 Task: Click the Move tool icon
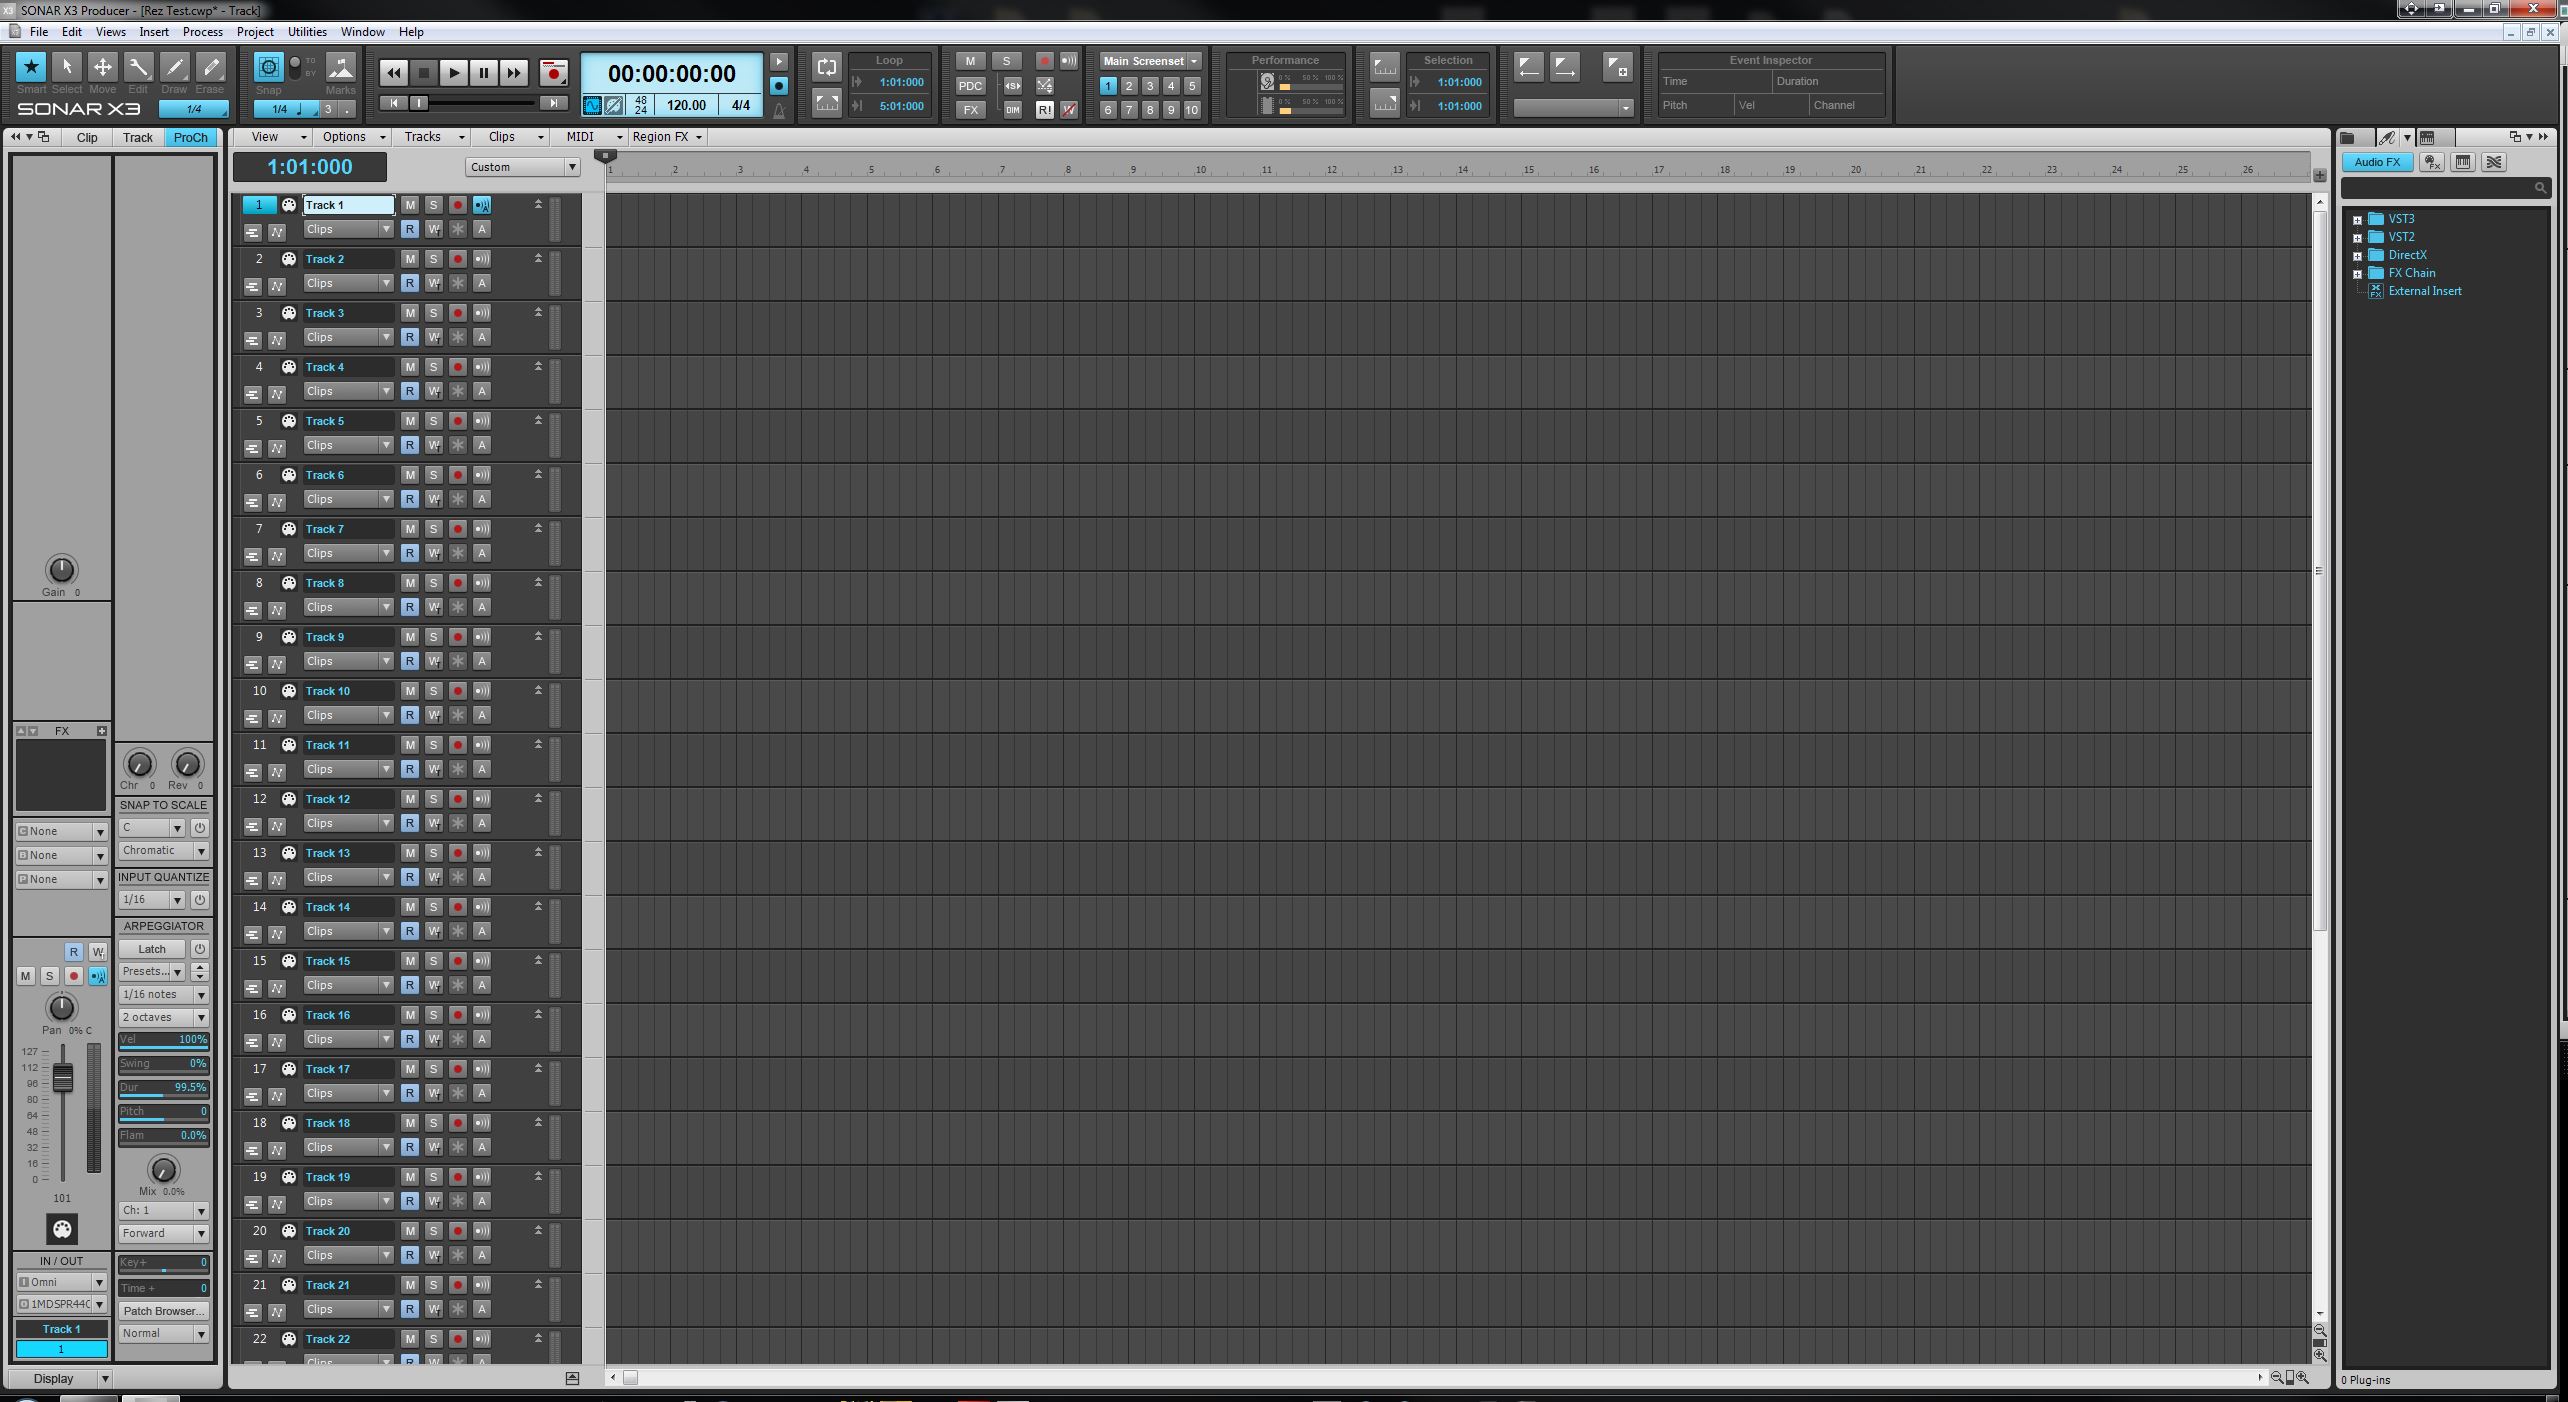point(102,68)
